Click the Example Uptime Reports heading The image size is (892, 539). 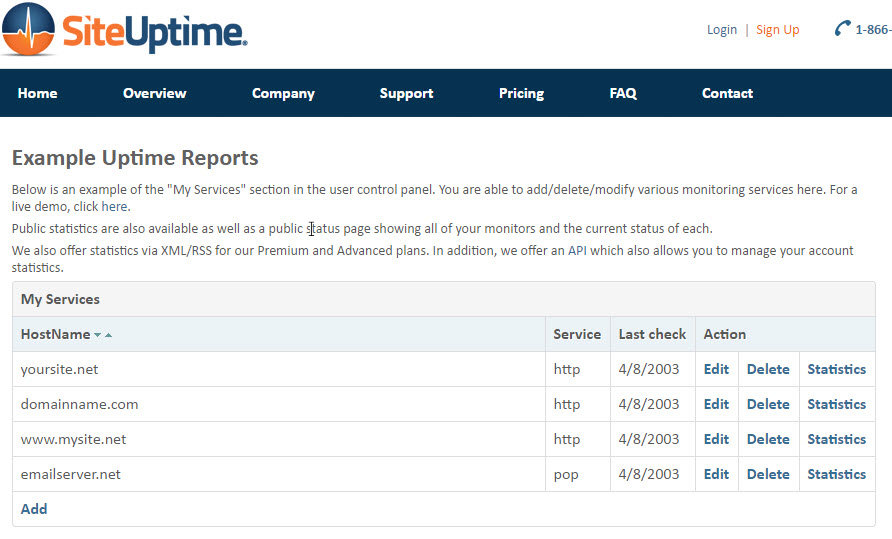coord(135,158)
